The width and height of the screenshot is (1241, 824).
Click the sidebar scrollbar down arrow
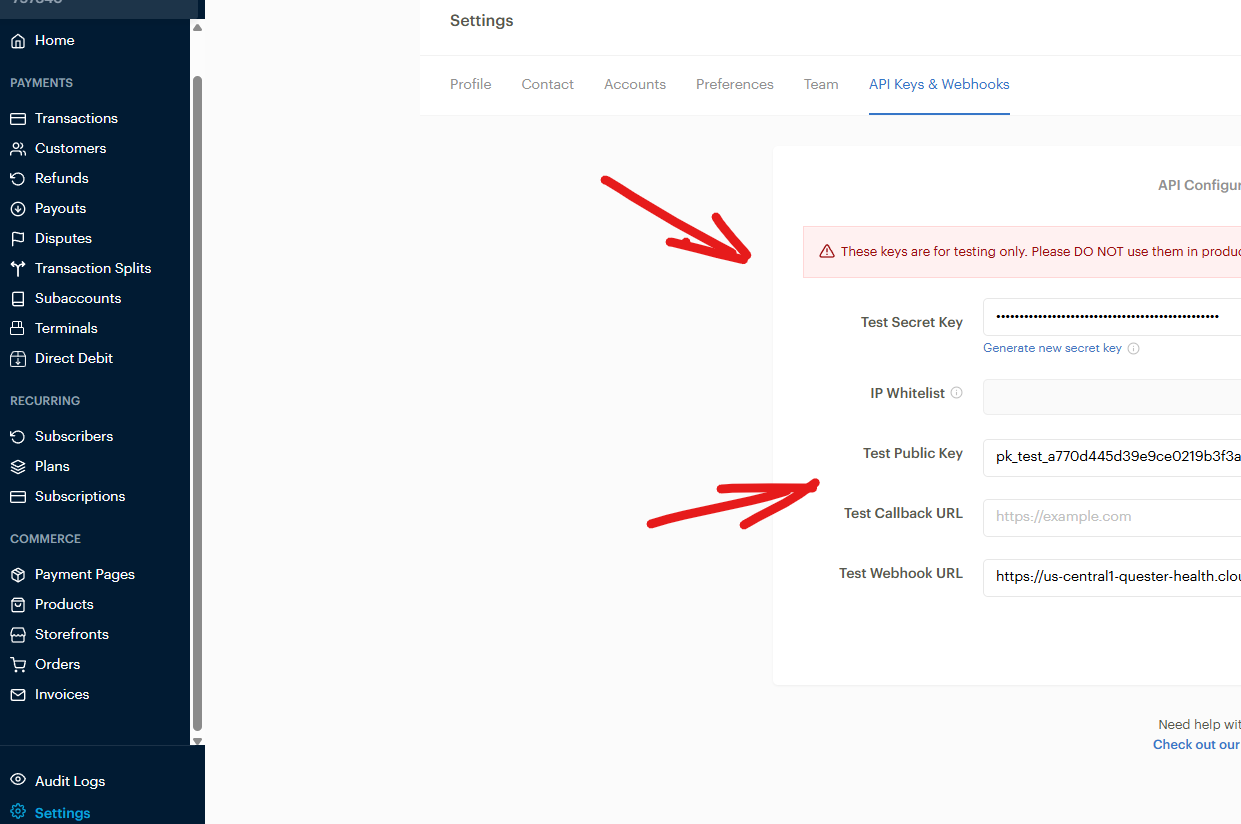(197, 741)
